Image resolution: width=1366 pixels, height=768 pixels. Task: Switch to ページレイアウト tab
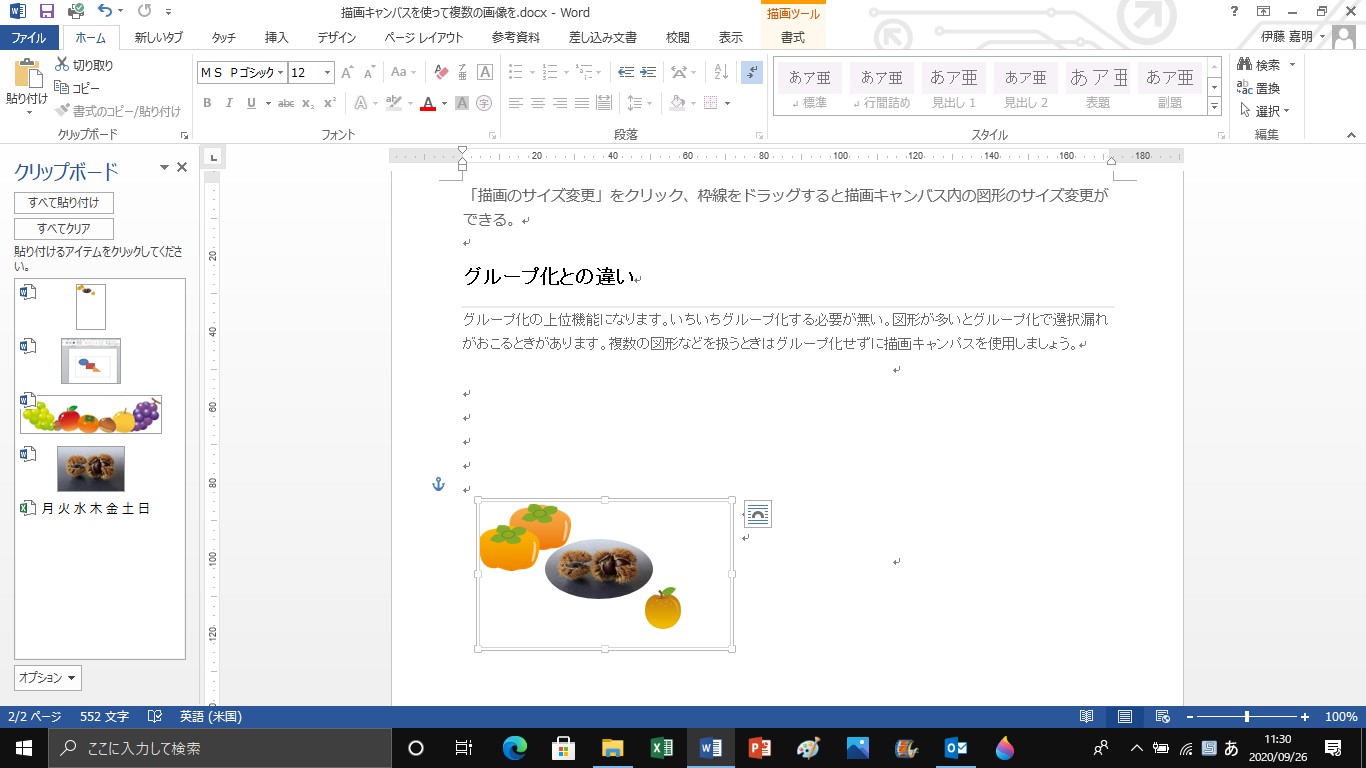(424, 38)
